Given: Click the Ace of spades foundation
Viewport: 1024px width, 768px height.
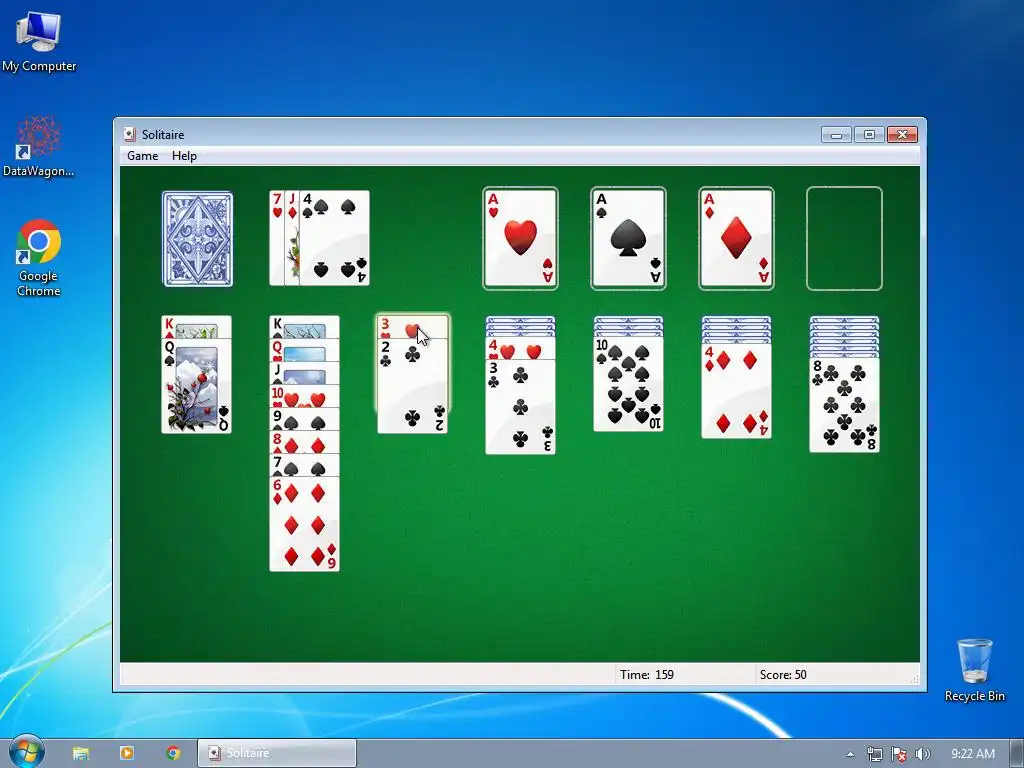Looking at the screenshot, I should pos(628,238).
